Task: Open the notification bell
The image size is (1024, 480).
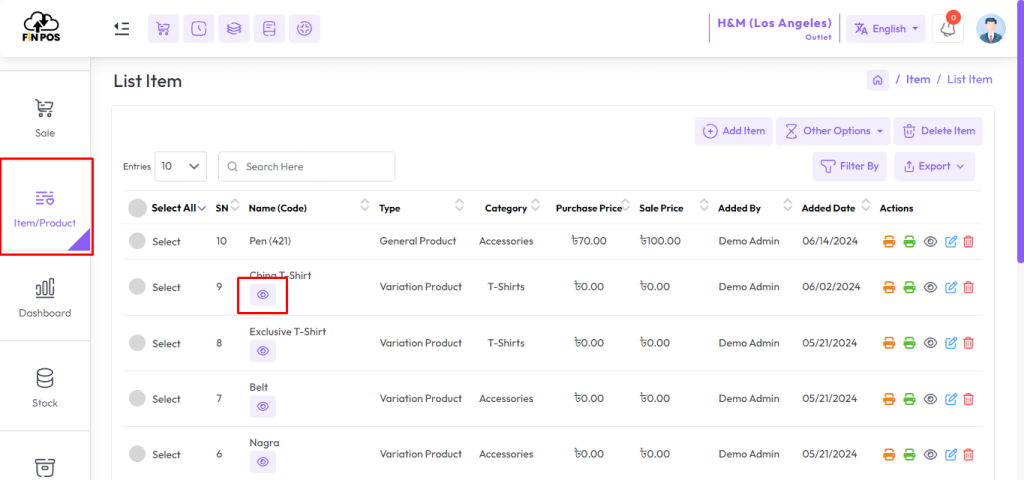Action: [x=948, y=29]
